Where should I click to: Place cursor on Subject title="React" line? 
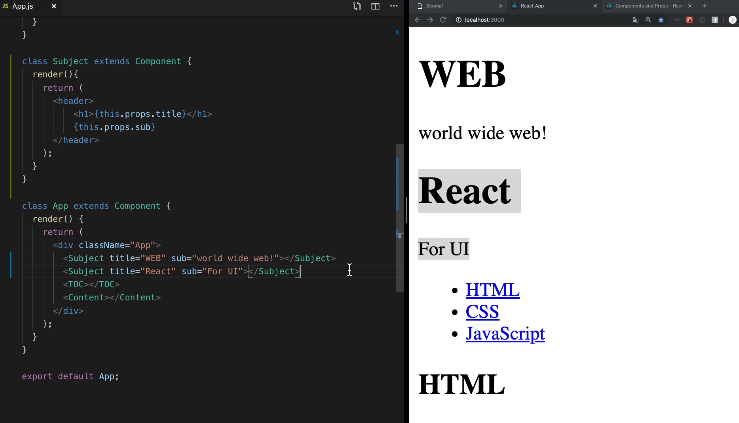pos(181,271)
